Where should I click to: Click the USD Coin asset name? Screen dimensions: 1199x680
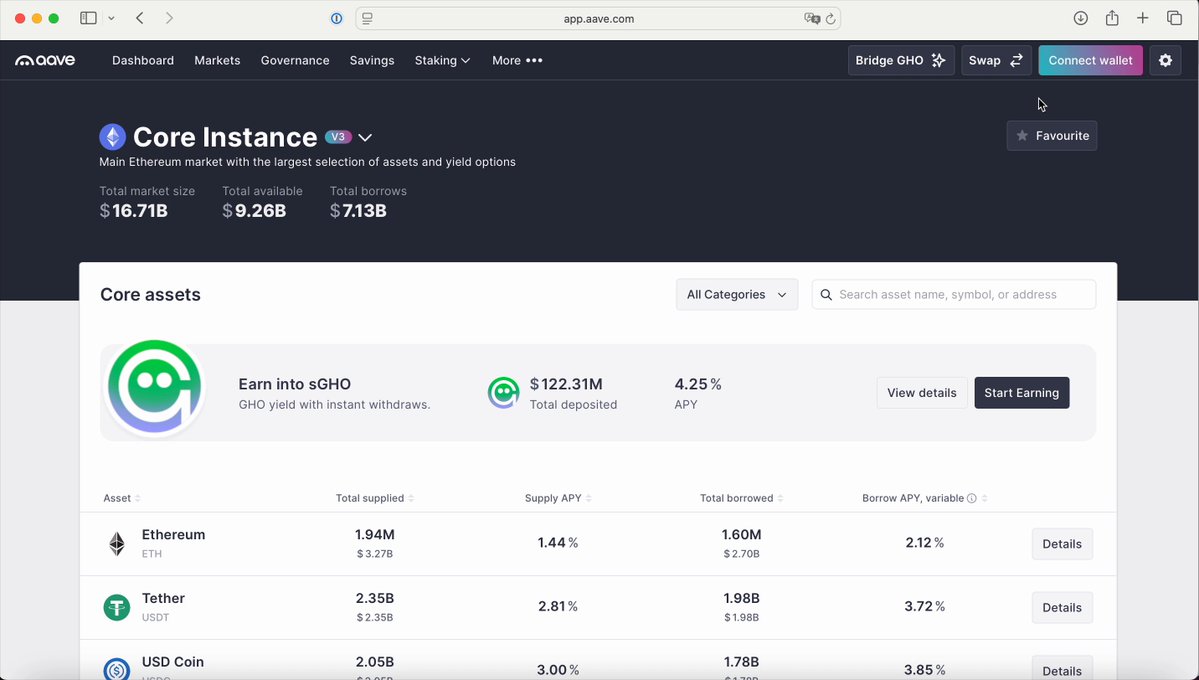173,662
